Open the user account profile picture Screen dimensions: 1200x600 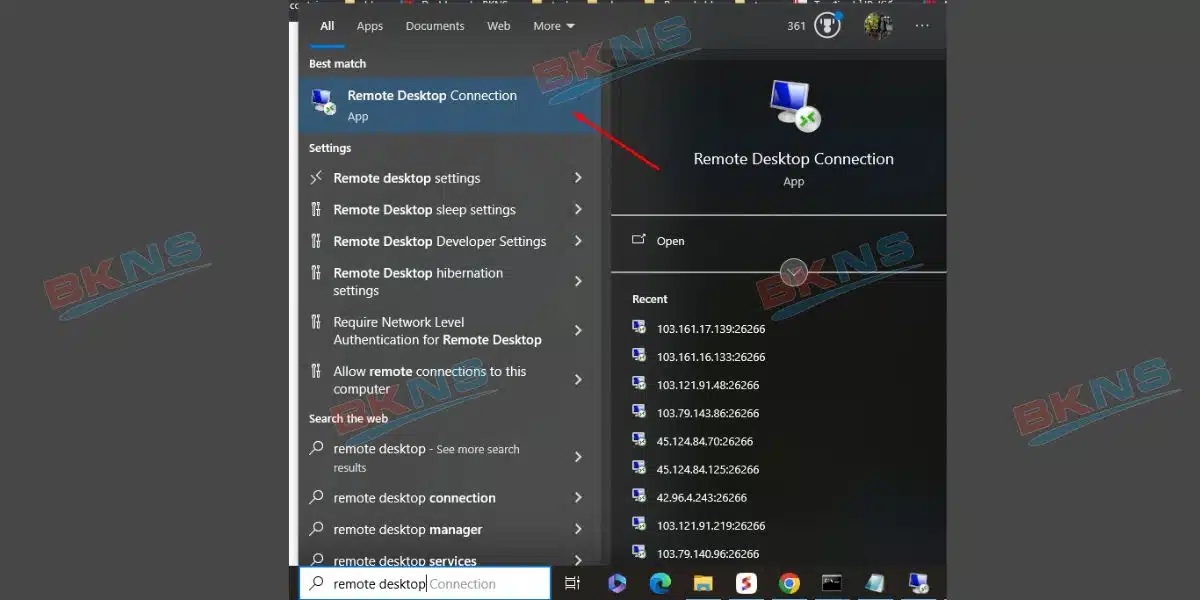(877, 25)
